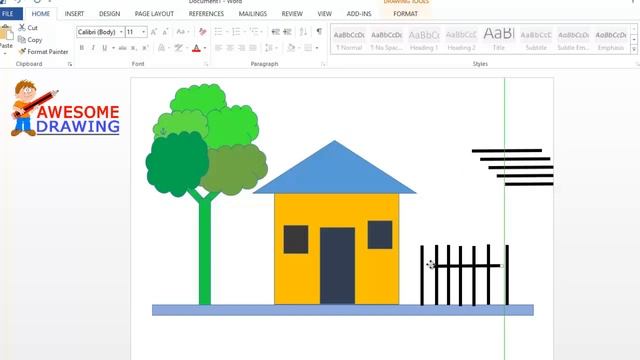The image size is (640, 360).
Task: Apply the red Font Color
Action: (x=196, y=48)
